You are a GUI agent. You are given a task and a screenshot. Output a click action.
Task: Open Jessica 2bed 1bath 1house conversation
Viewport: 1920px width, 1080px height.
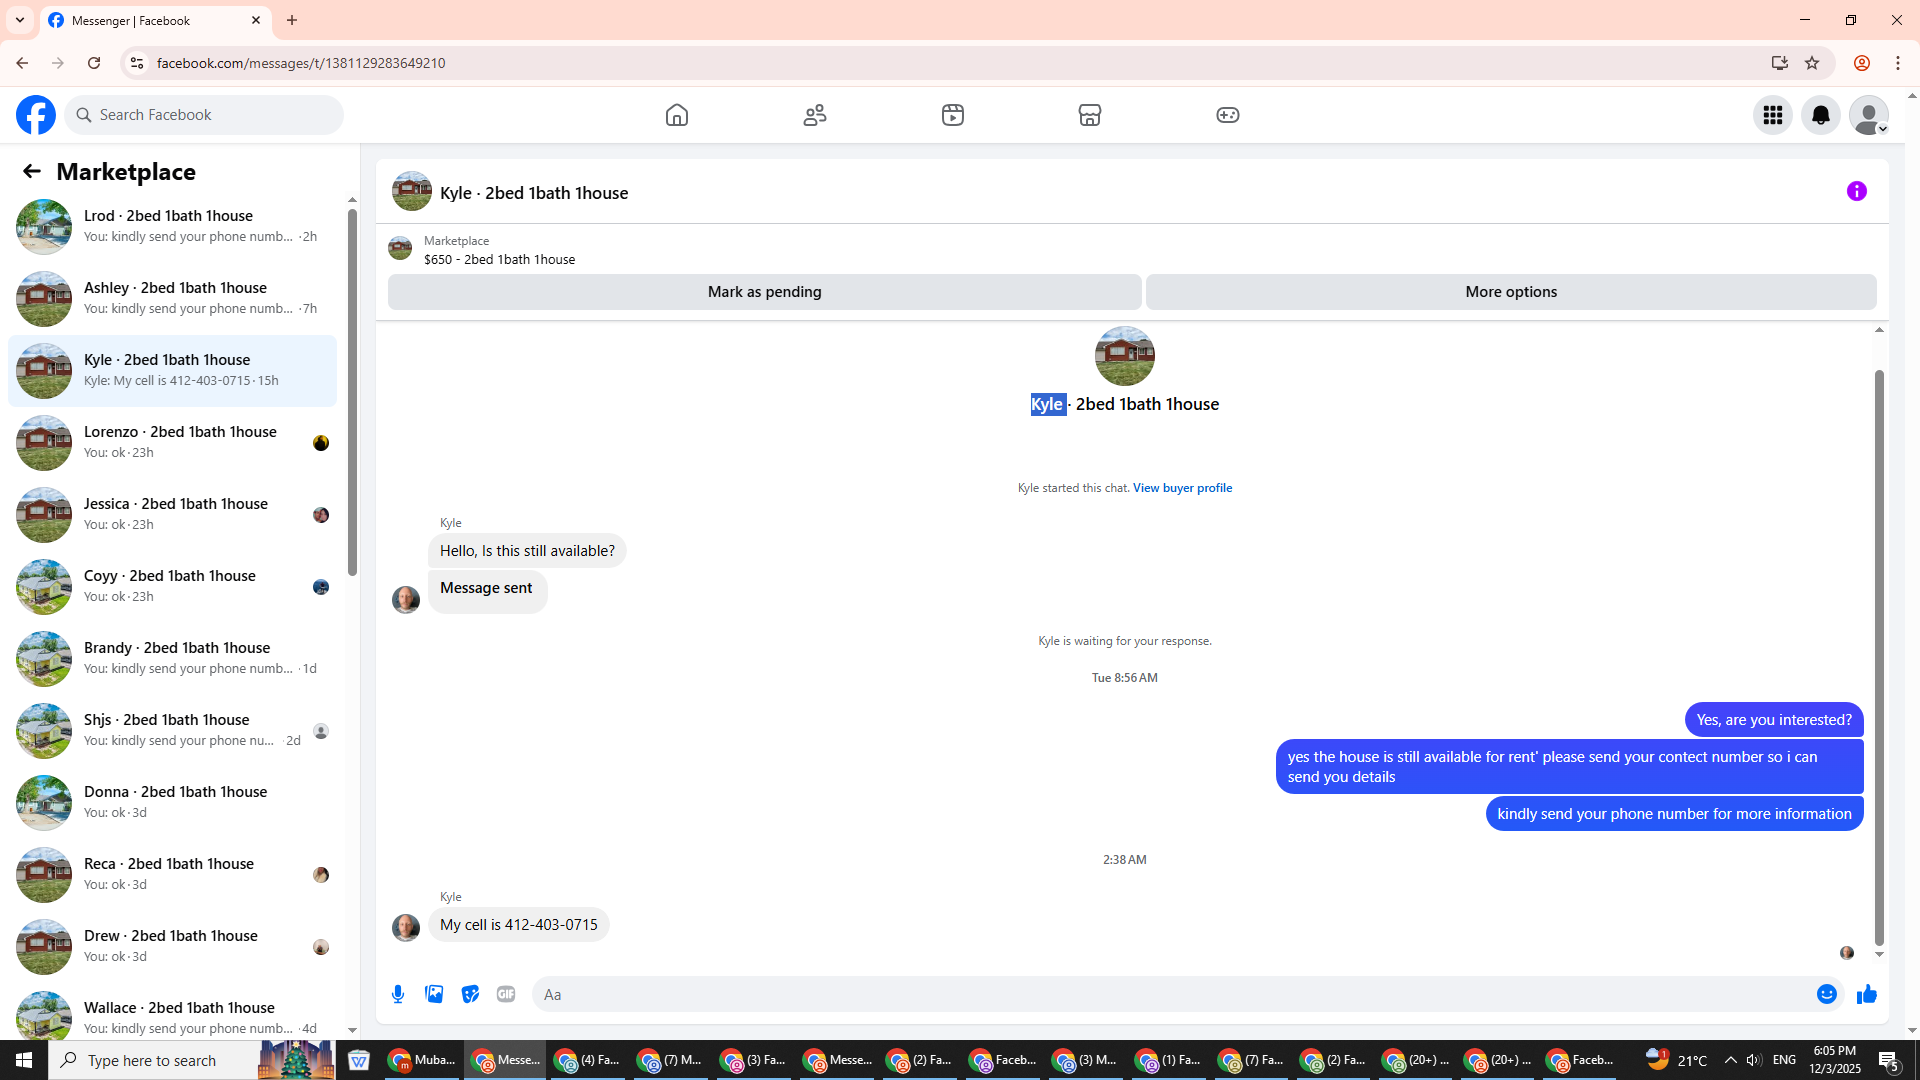tap(172, 514)
